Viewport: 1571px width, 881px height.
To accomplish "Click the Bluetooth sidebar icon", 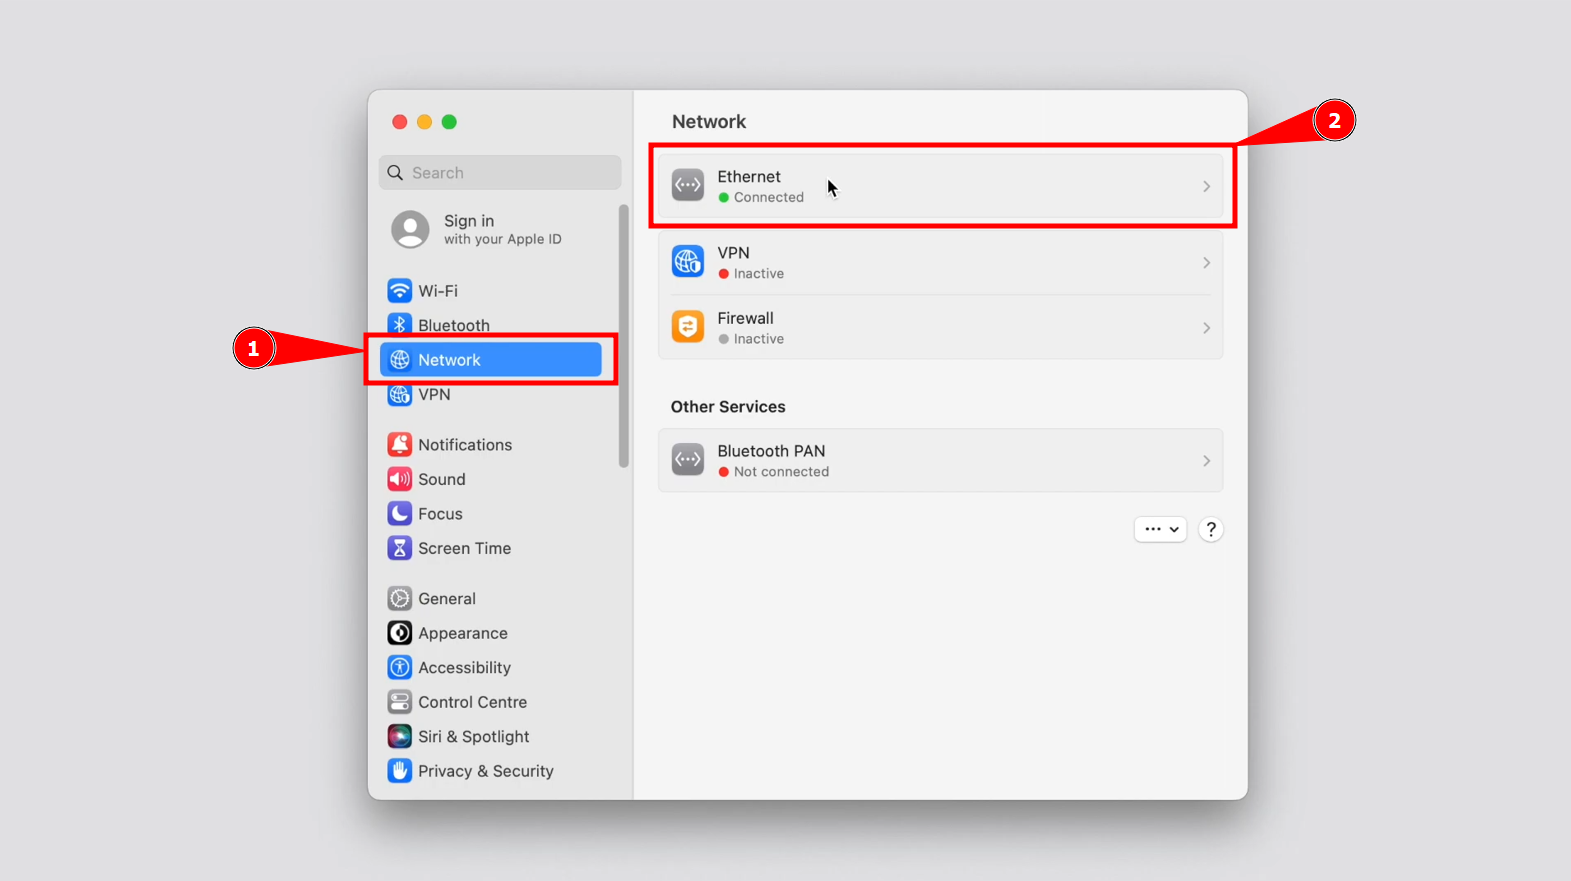I will [399, 325].
